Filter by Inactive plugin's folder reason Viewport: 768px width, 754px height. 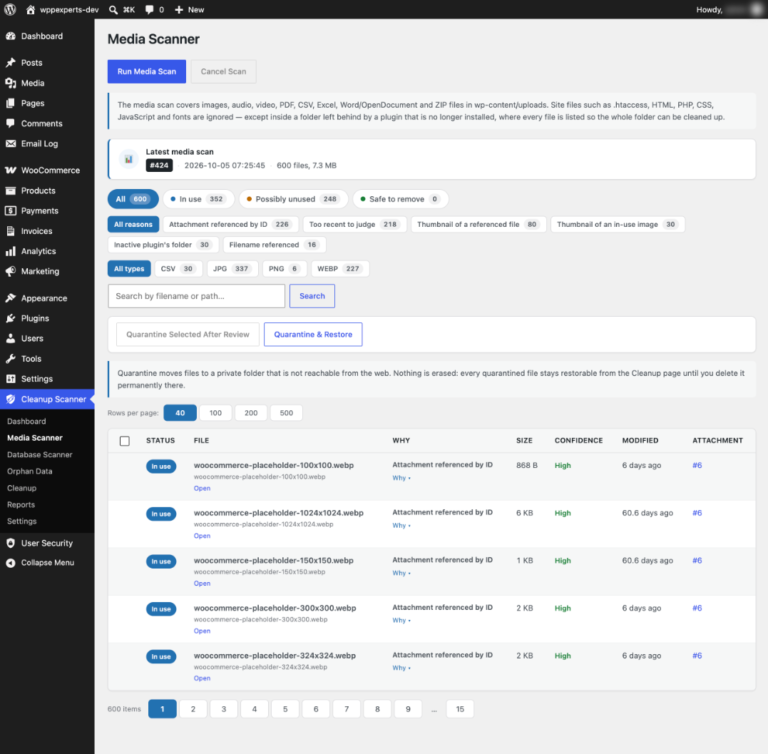(x=163, y=244)
